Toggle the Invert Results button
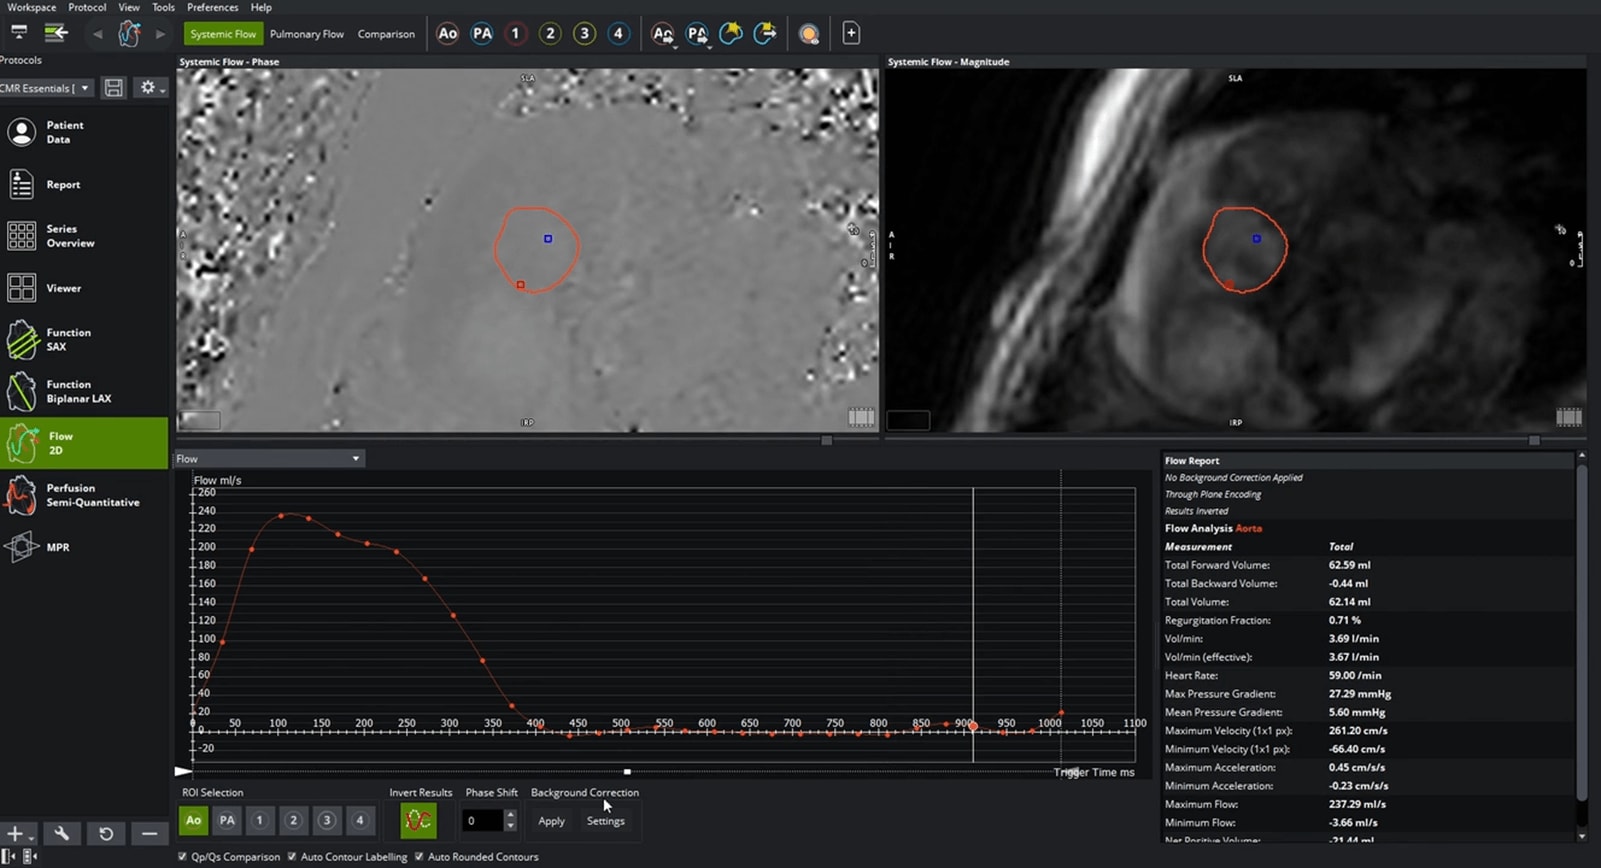 tap(418, 821)
